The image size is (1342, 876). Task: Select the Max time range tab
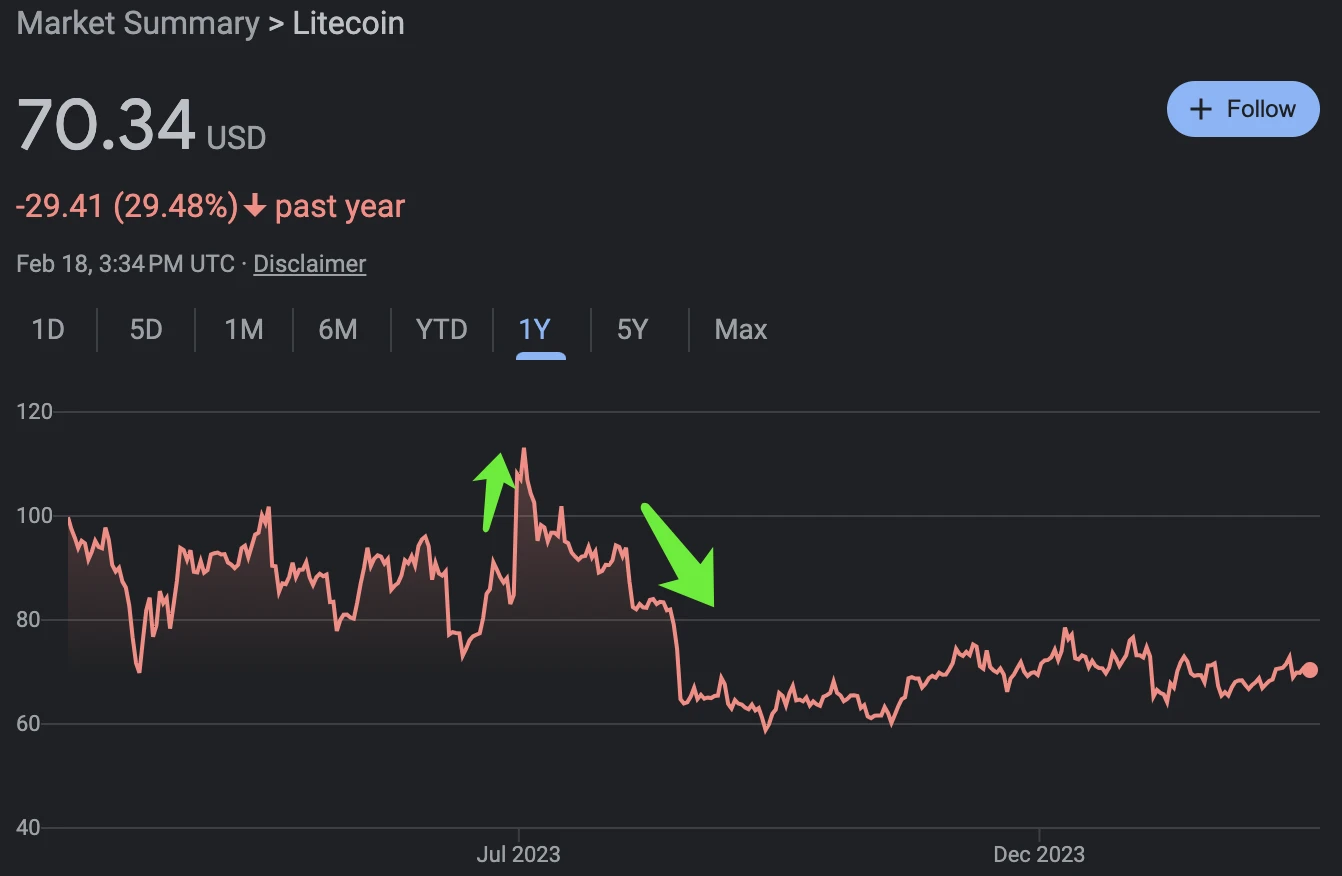[x=741, y=329]
